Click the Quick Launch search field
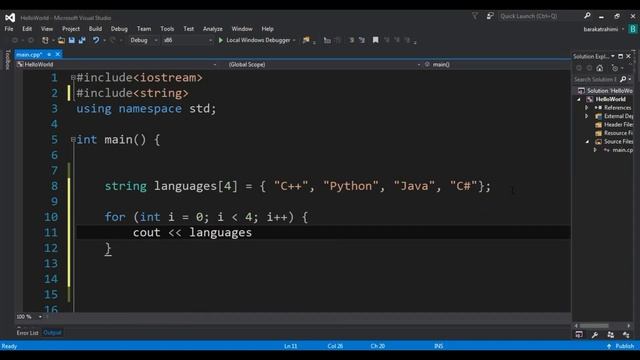640x360 pixels. [x=540, y=16]
